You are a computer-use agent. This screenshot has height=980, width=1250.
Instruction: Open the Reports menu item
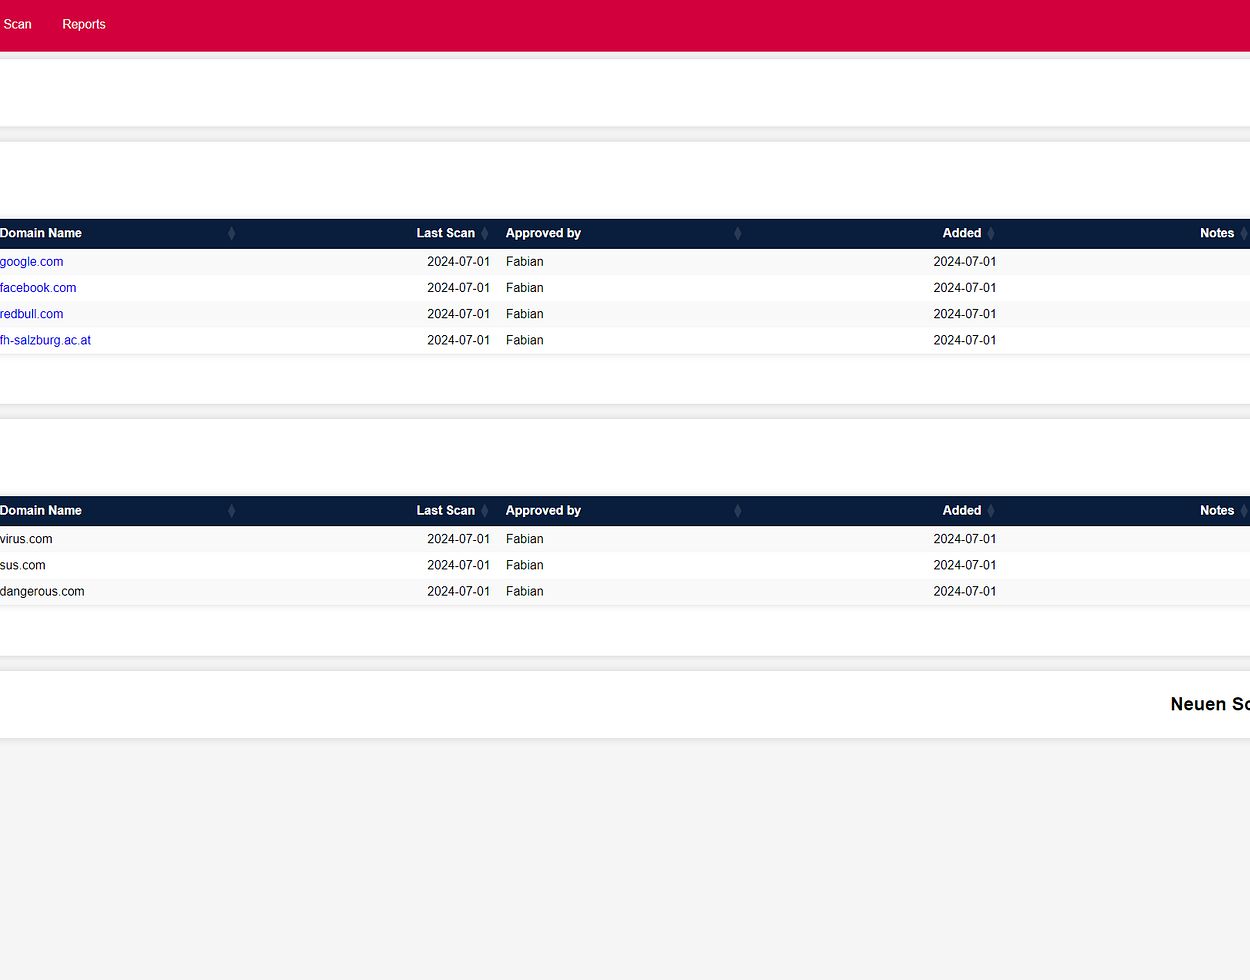[84, 24]
